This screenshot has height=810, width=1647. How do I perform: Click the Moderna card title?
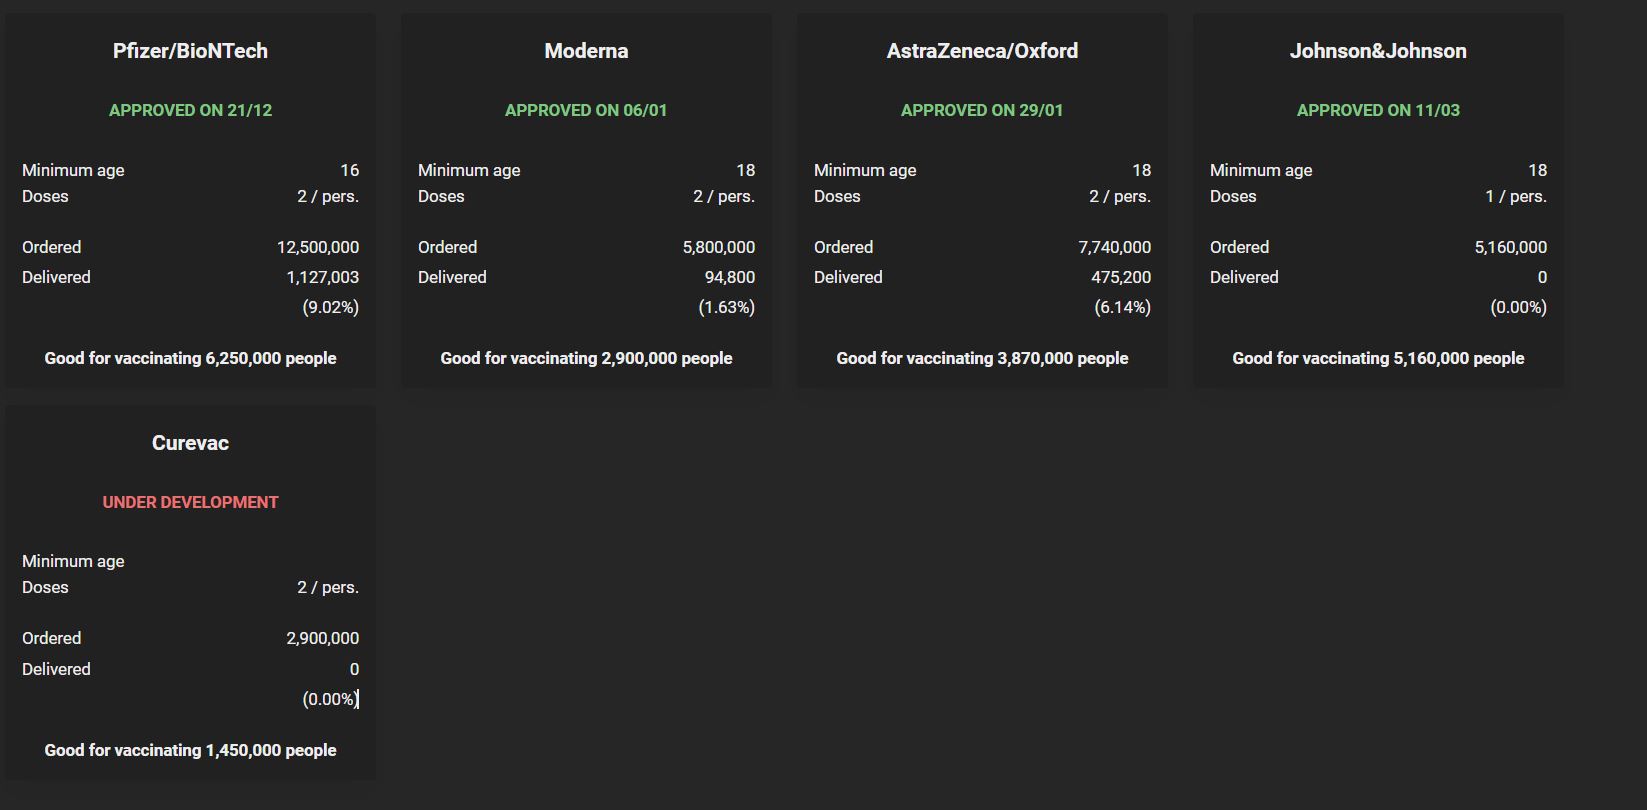tap(586, 51)
